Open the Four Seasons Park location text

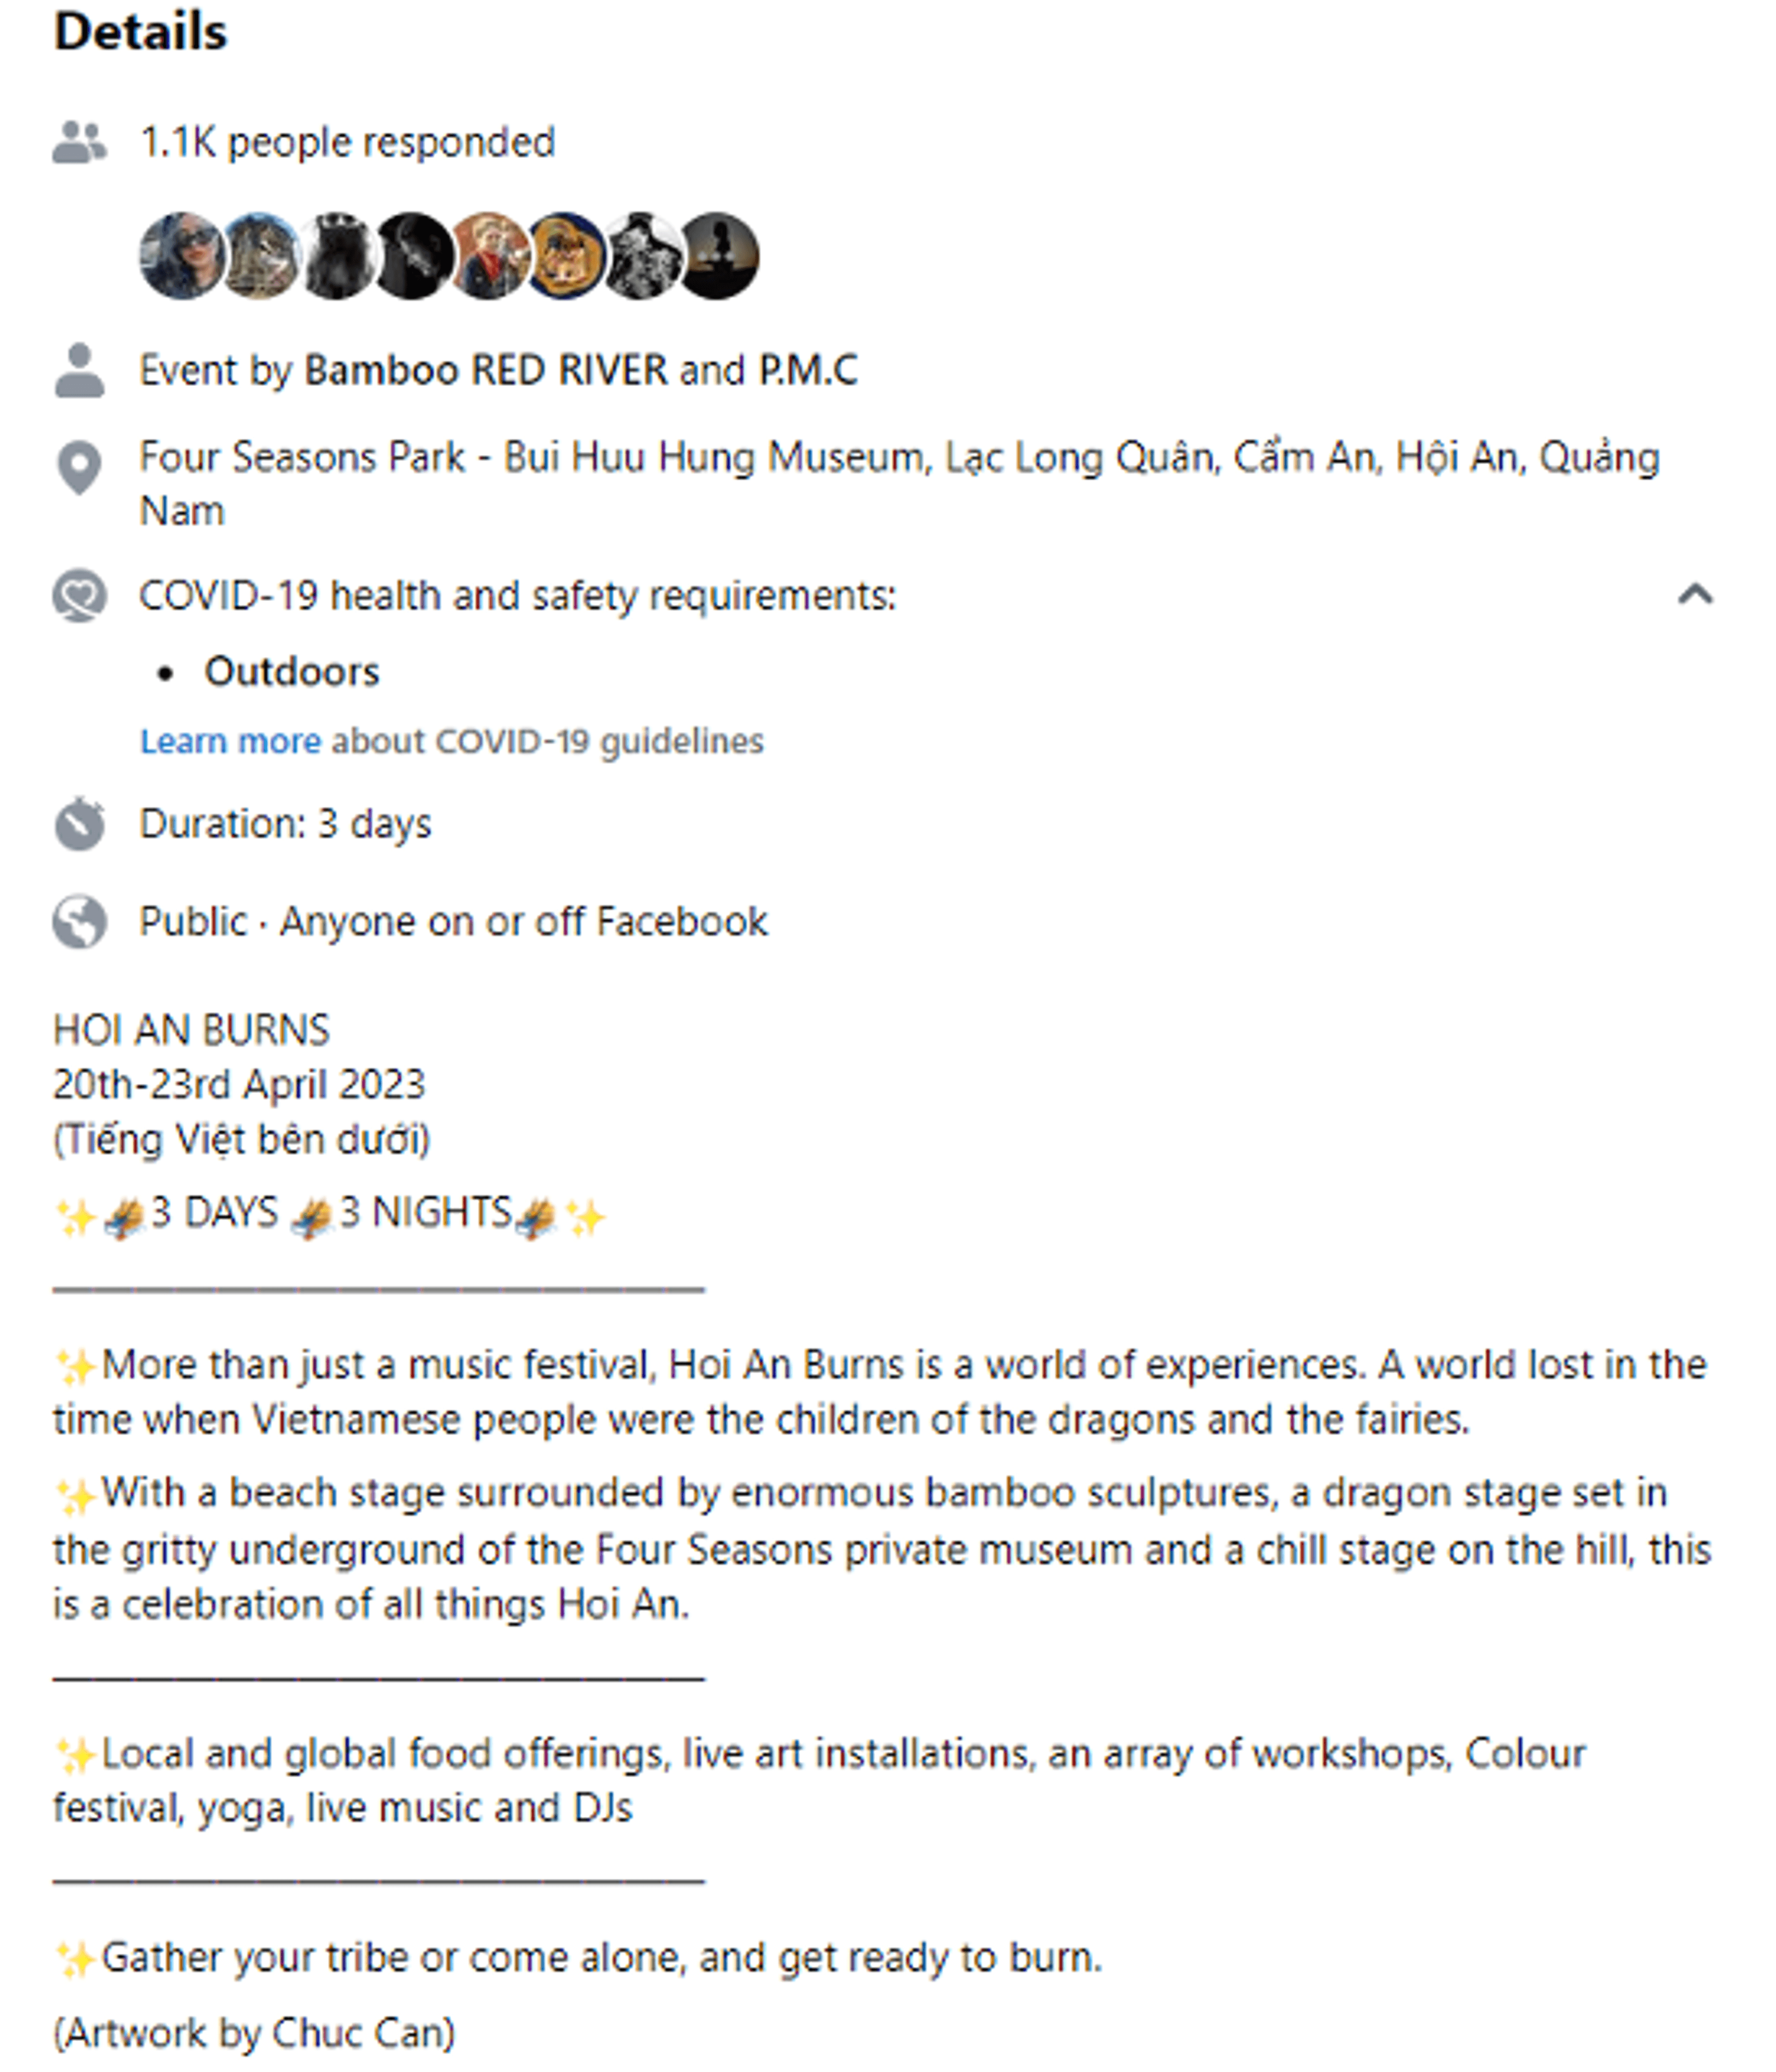(899, 484)
